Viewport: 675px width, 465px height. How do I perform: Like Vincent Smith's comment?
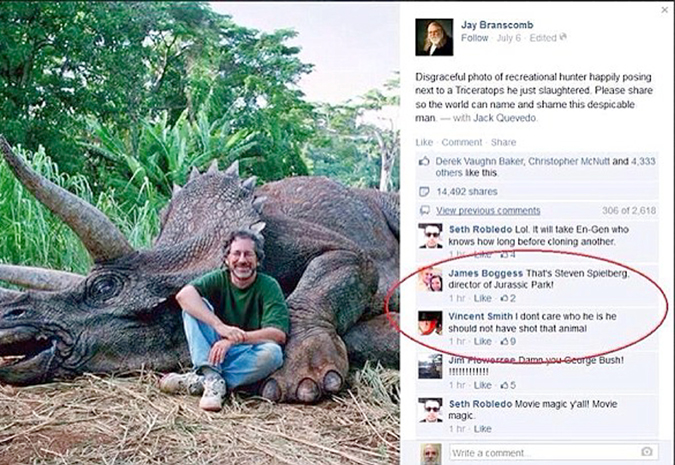point(481,341)
